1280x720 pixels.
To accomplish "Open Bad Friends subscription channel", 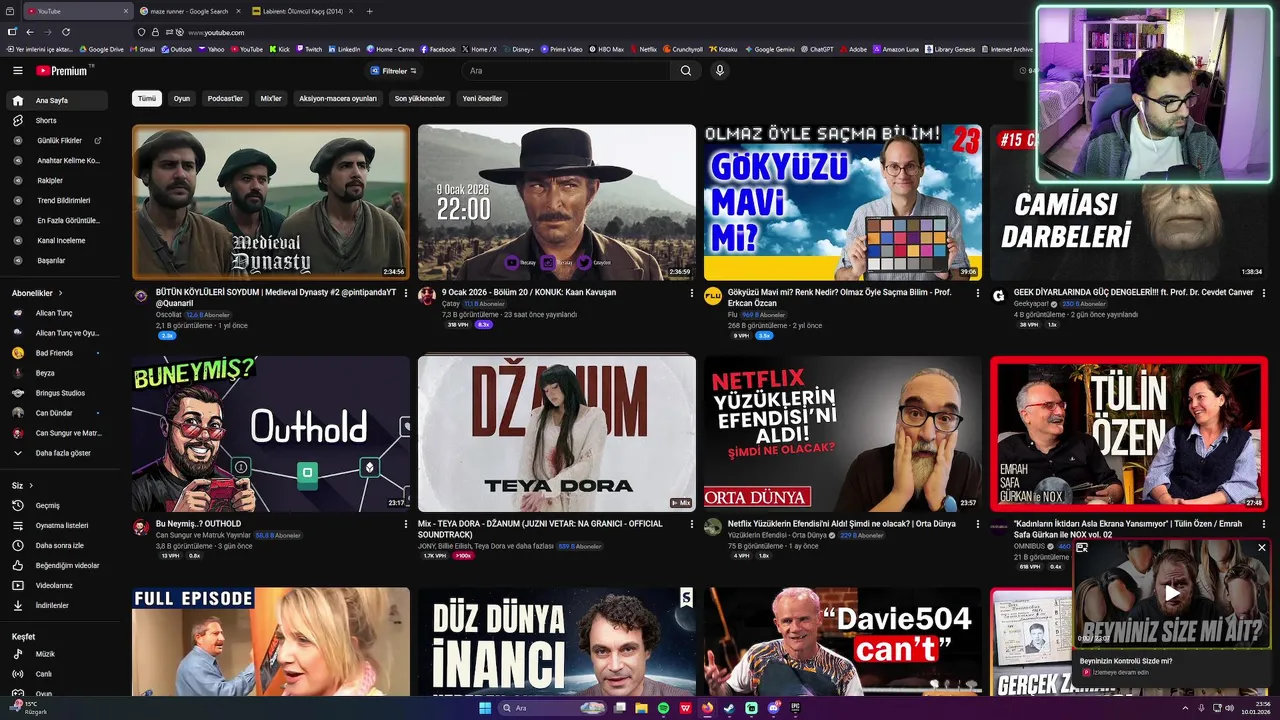I will pyautogui.click(x=58, y=353).
